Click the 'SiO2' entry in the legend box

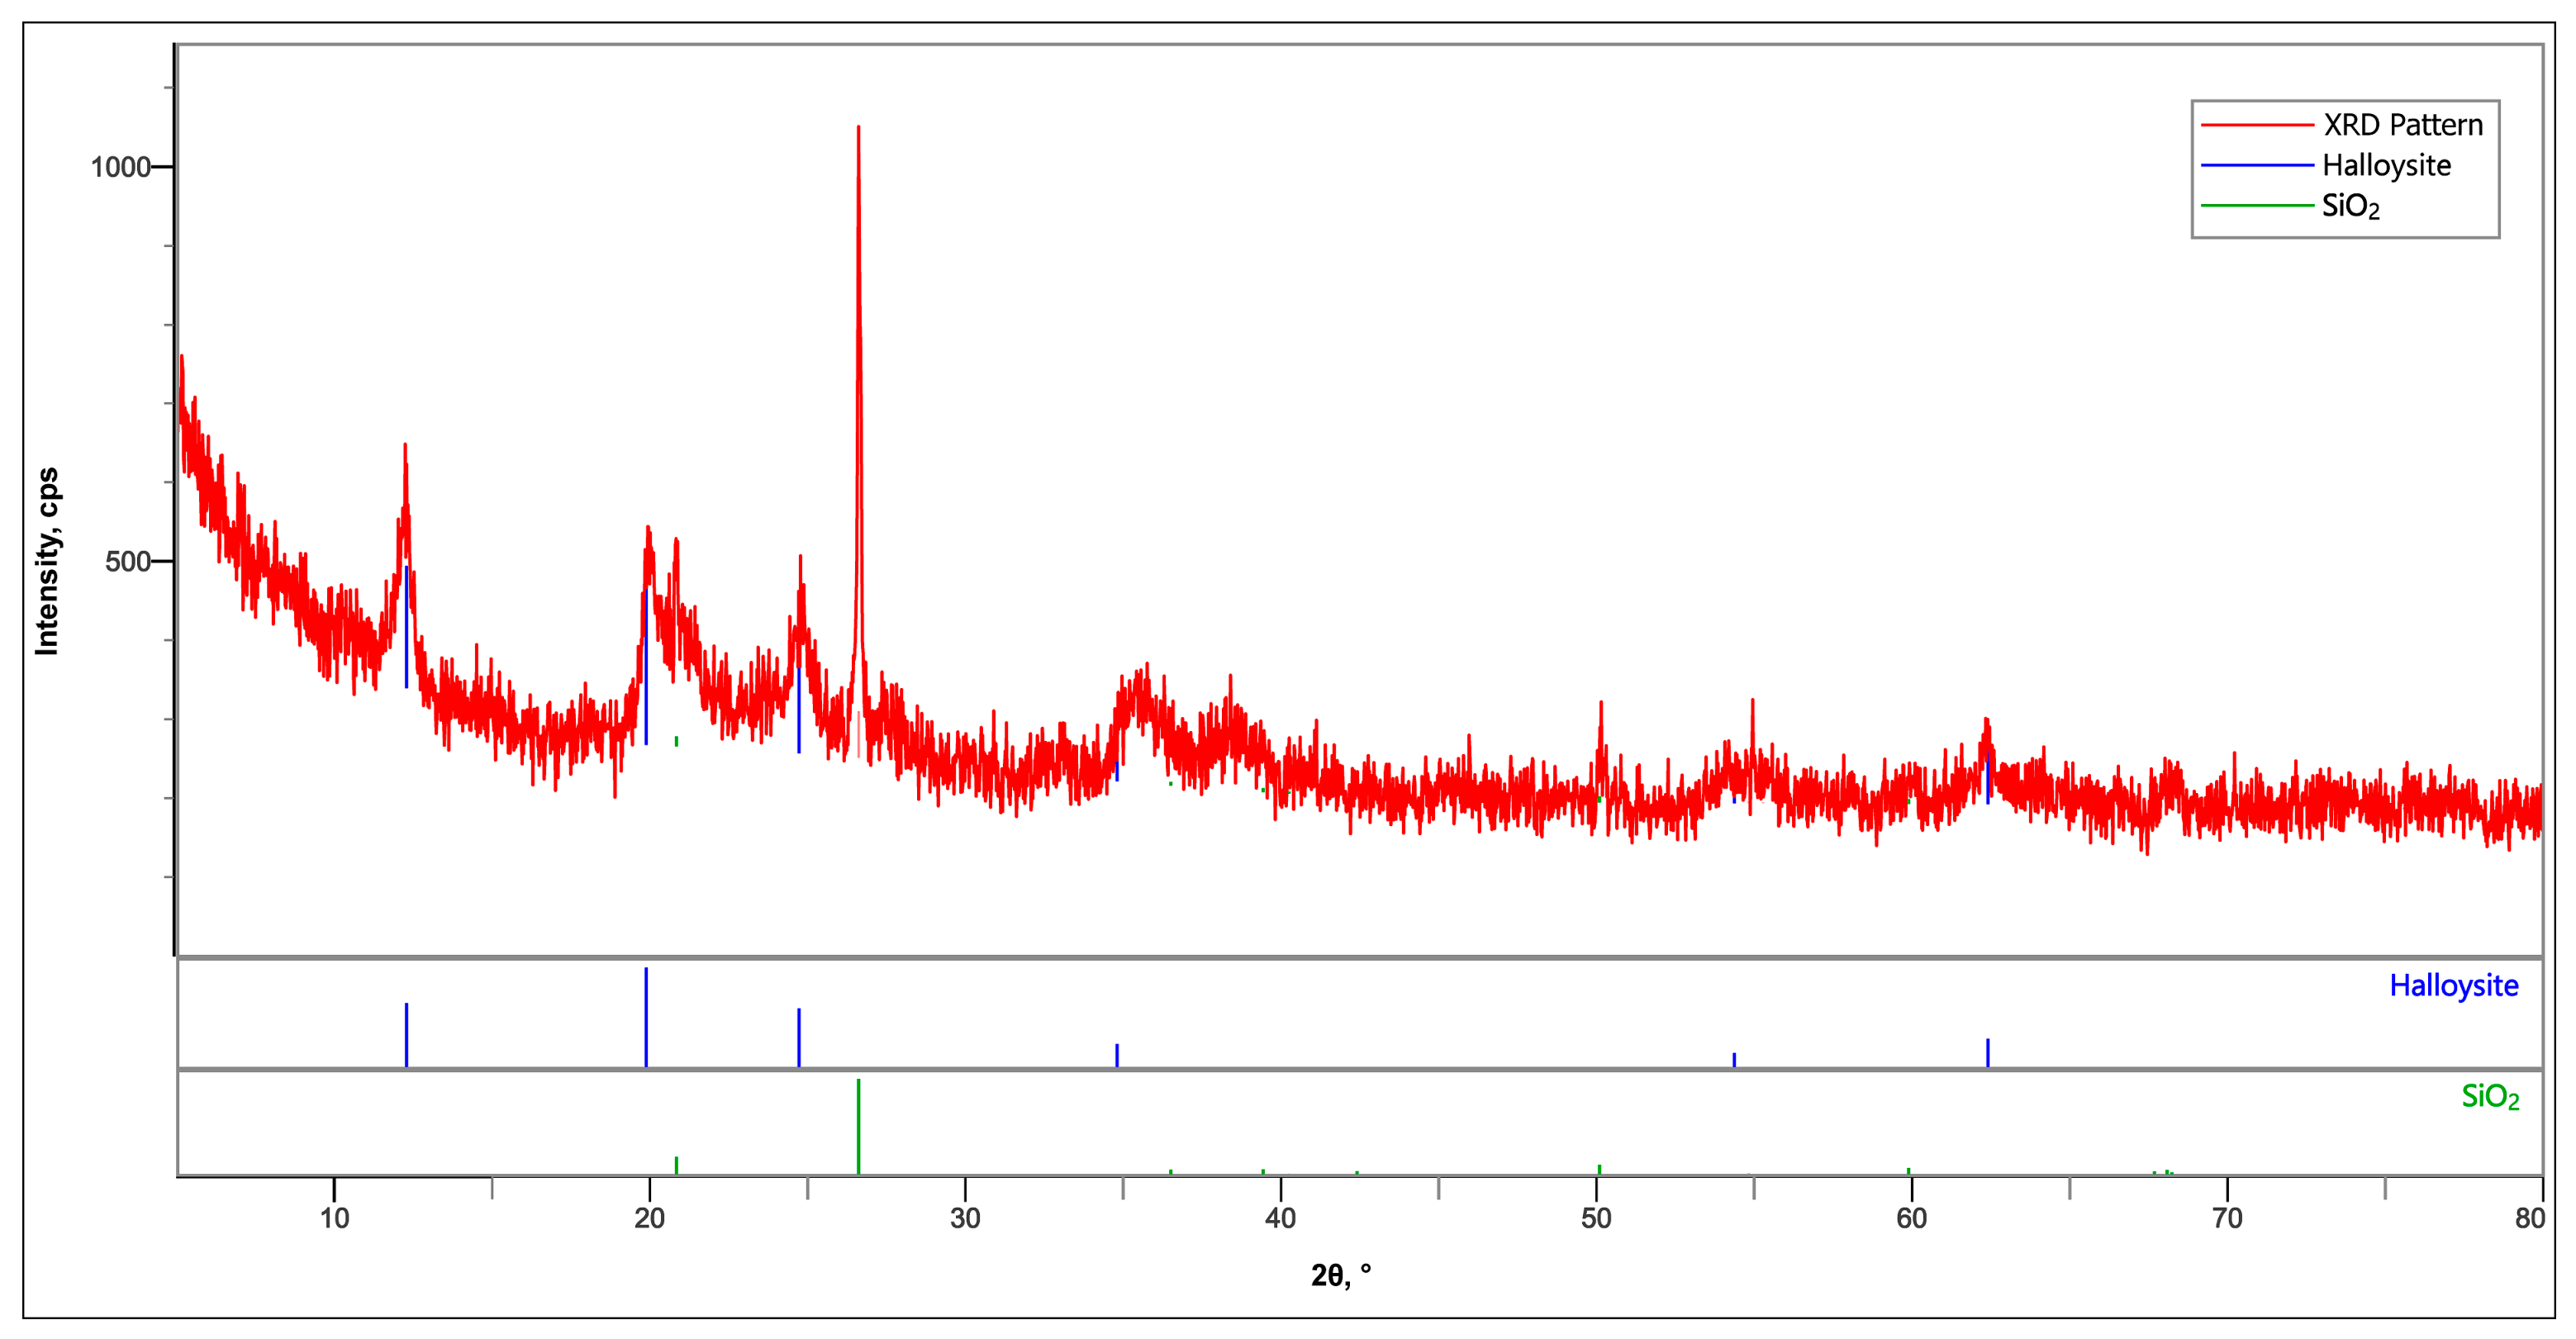point(2350,206)
